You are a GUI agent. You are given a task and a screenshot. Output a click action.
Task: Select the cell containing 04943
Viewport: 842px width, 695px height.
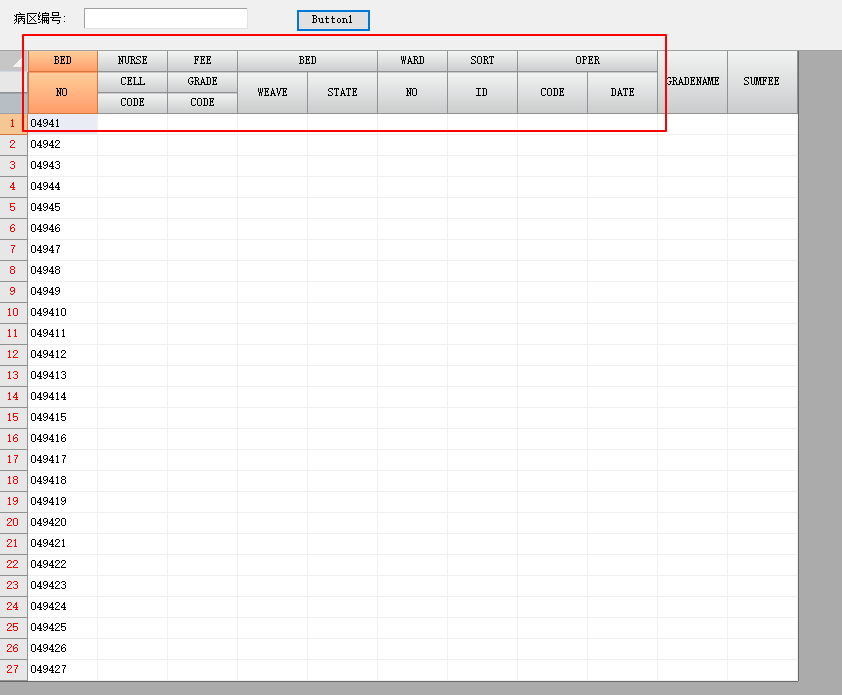point(62,165)
